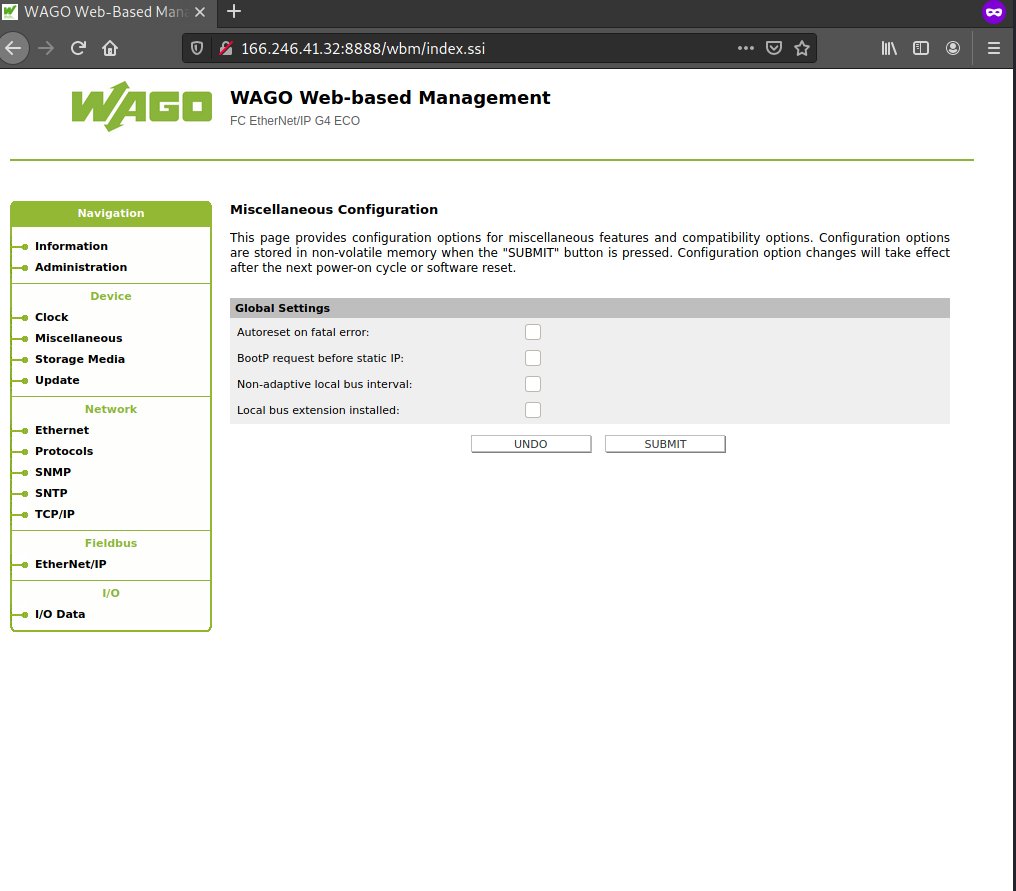Open EtherNet/IP fieldbus page
1016x891 pixels.
click(x=70, y=564)
